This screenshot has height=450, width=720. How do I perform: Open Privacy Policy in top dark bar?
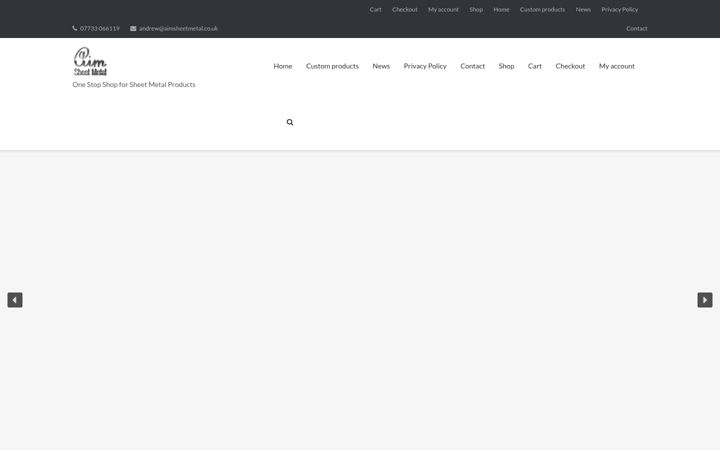[619, 9]
